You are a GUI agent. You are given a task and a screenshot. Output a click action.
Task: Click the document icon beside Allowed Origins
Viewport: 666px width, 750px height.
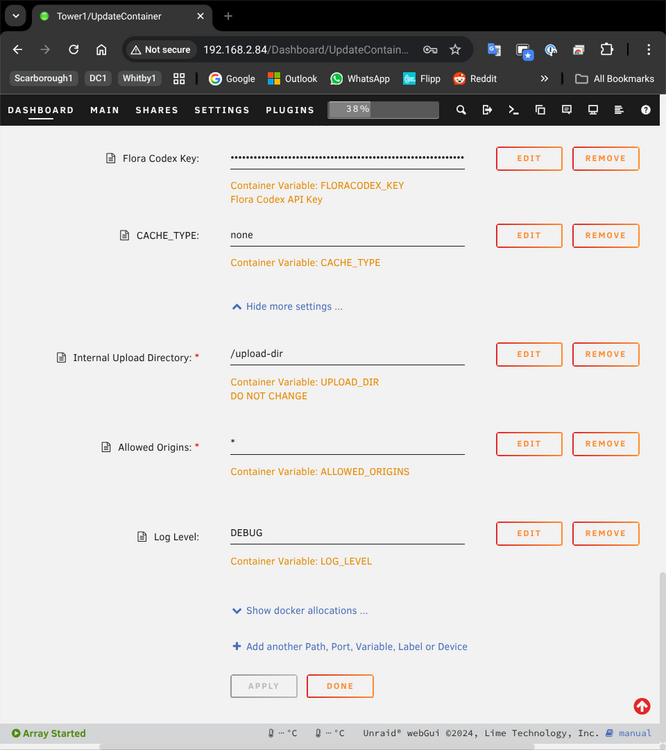tap(106, 447)
